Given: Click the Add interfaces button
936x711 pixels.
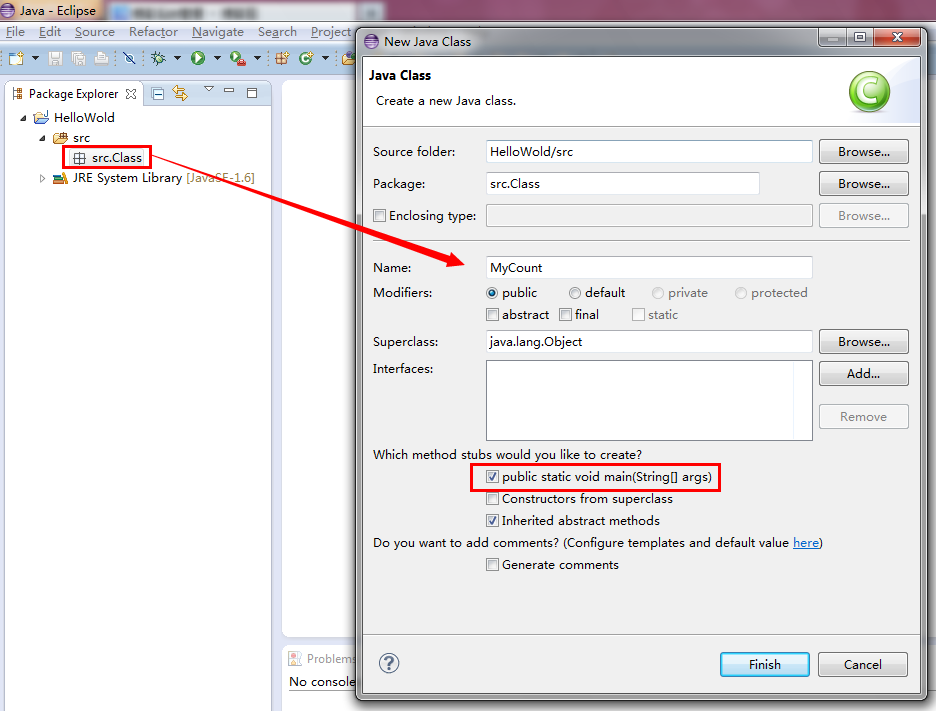Looking at the screenshot, I should point(863,374).
